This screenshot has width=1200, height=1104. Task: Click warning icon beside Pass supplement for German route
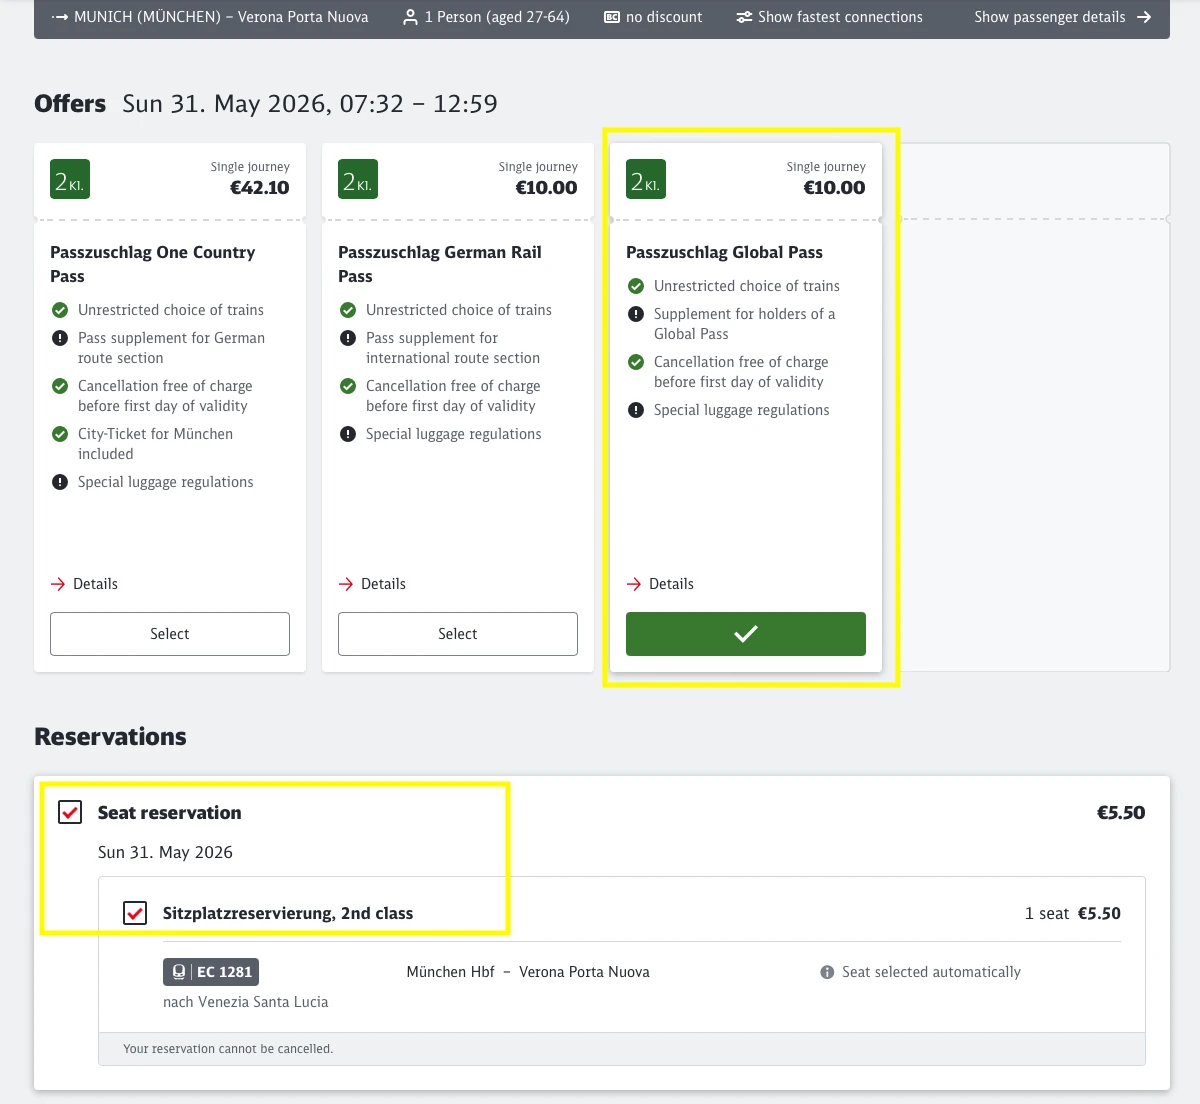(60, 338)
